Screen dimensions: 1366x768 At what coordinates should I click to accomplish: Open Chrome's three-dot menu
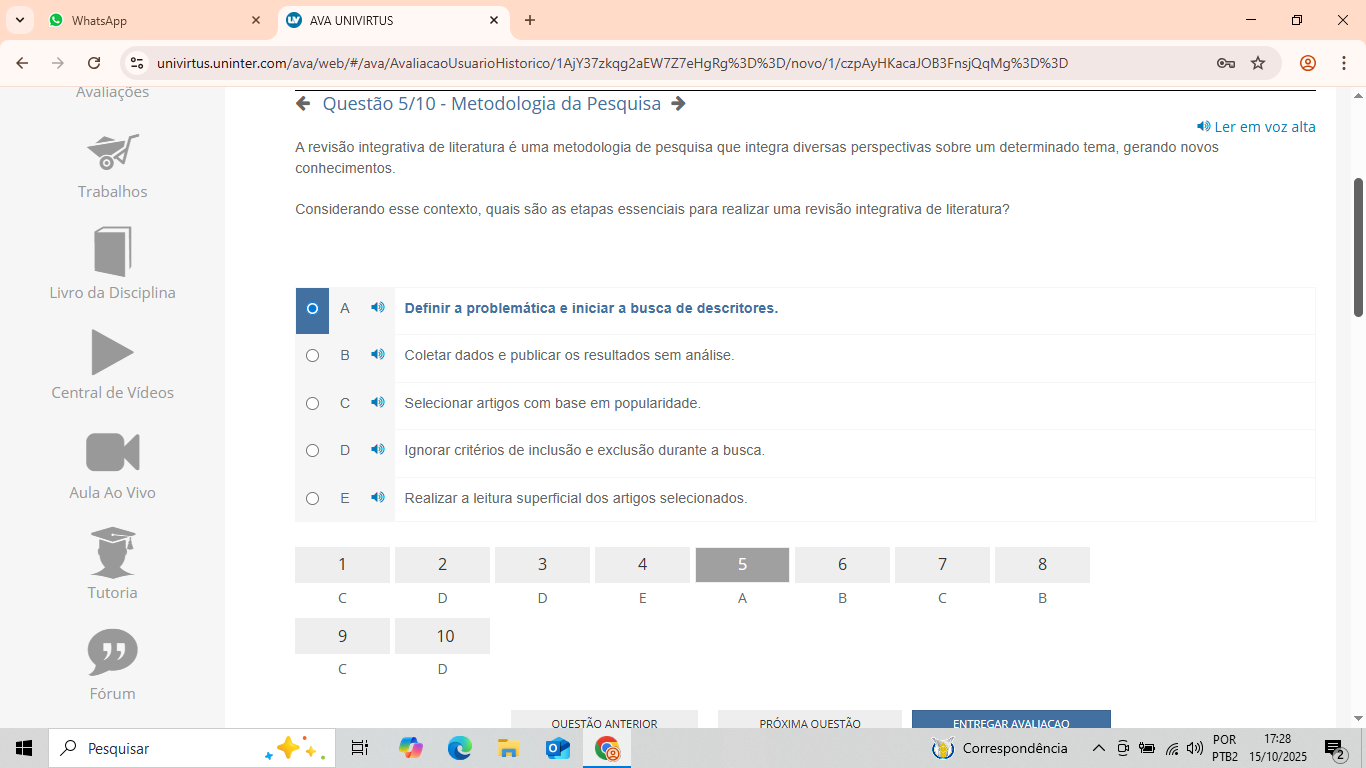point(1343,63)
